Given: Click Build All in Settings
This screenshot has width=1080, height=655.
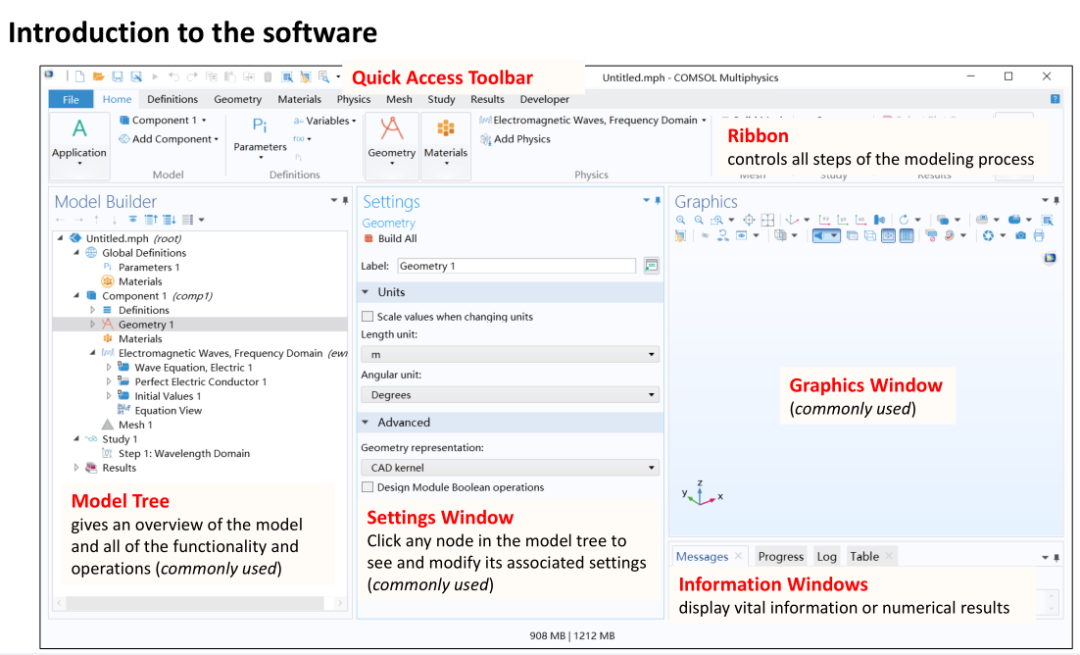Looking at the screenshot, I should (x=390, y=238).
